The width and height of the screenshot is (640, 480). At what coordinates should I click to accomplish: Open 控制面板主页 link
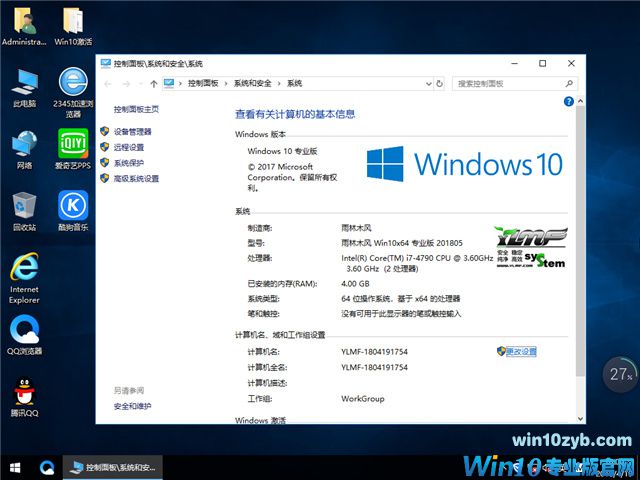[136, 109]
